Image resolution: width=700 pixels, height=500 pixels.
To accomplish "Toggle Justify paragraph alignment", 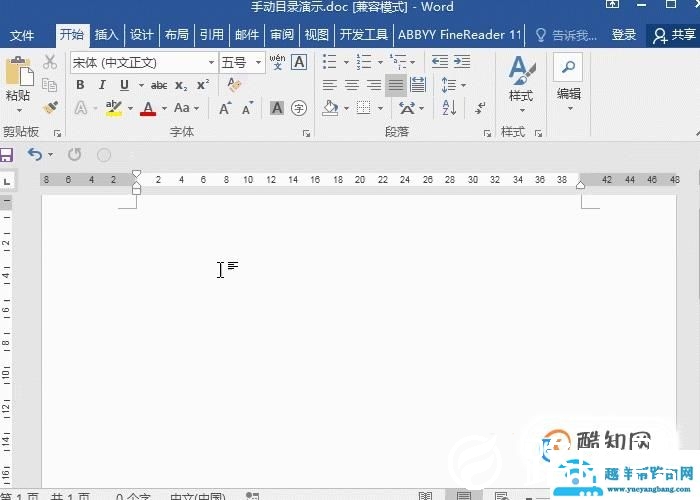I will [396, 85].
